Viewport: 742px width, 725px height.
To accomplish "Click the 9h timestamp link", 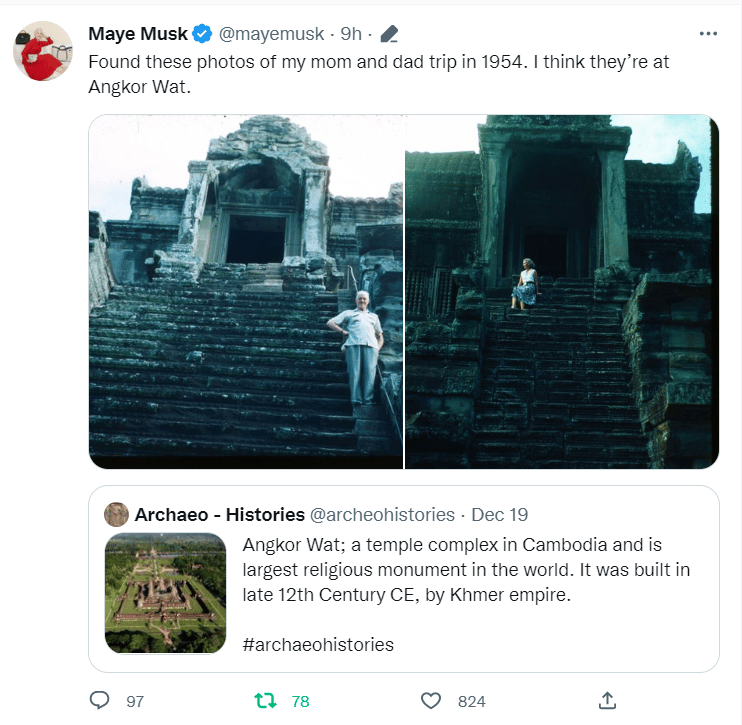I will 350,34.
